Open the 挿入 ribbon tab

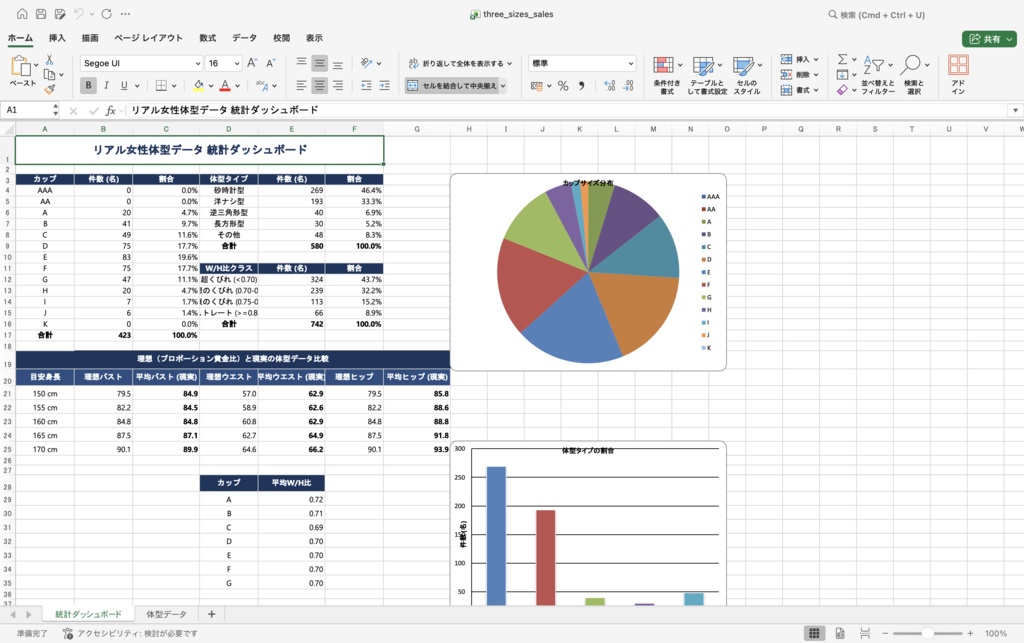click(57, 38)
